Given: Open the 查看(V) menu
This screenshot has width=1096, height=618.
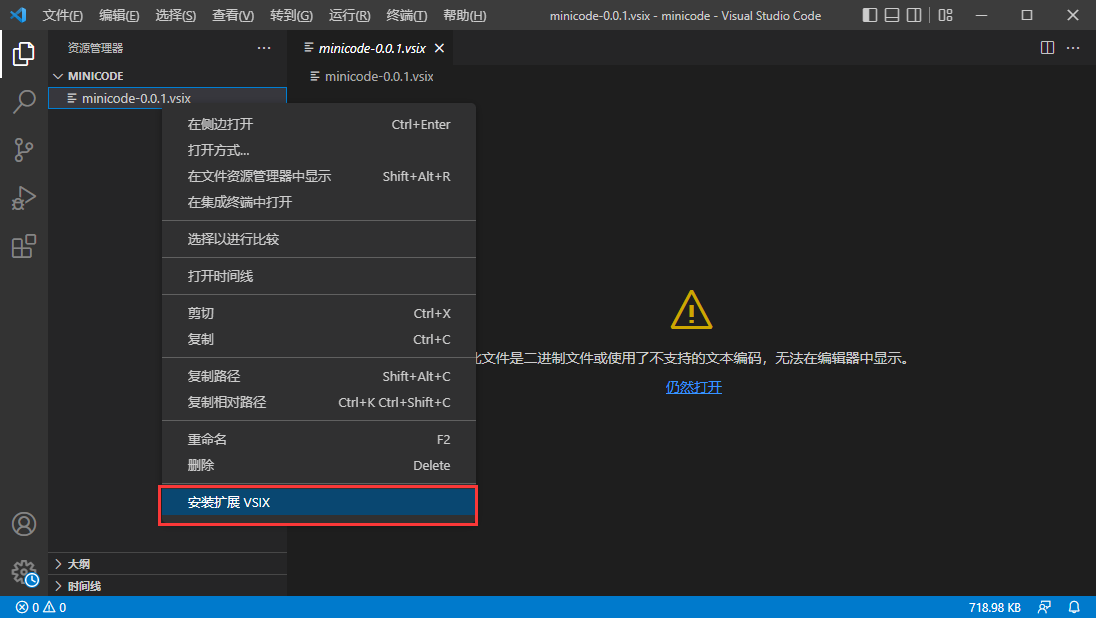Looking at the screenshot, I should [233, 15].
